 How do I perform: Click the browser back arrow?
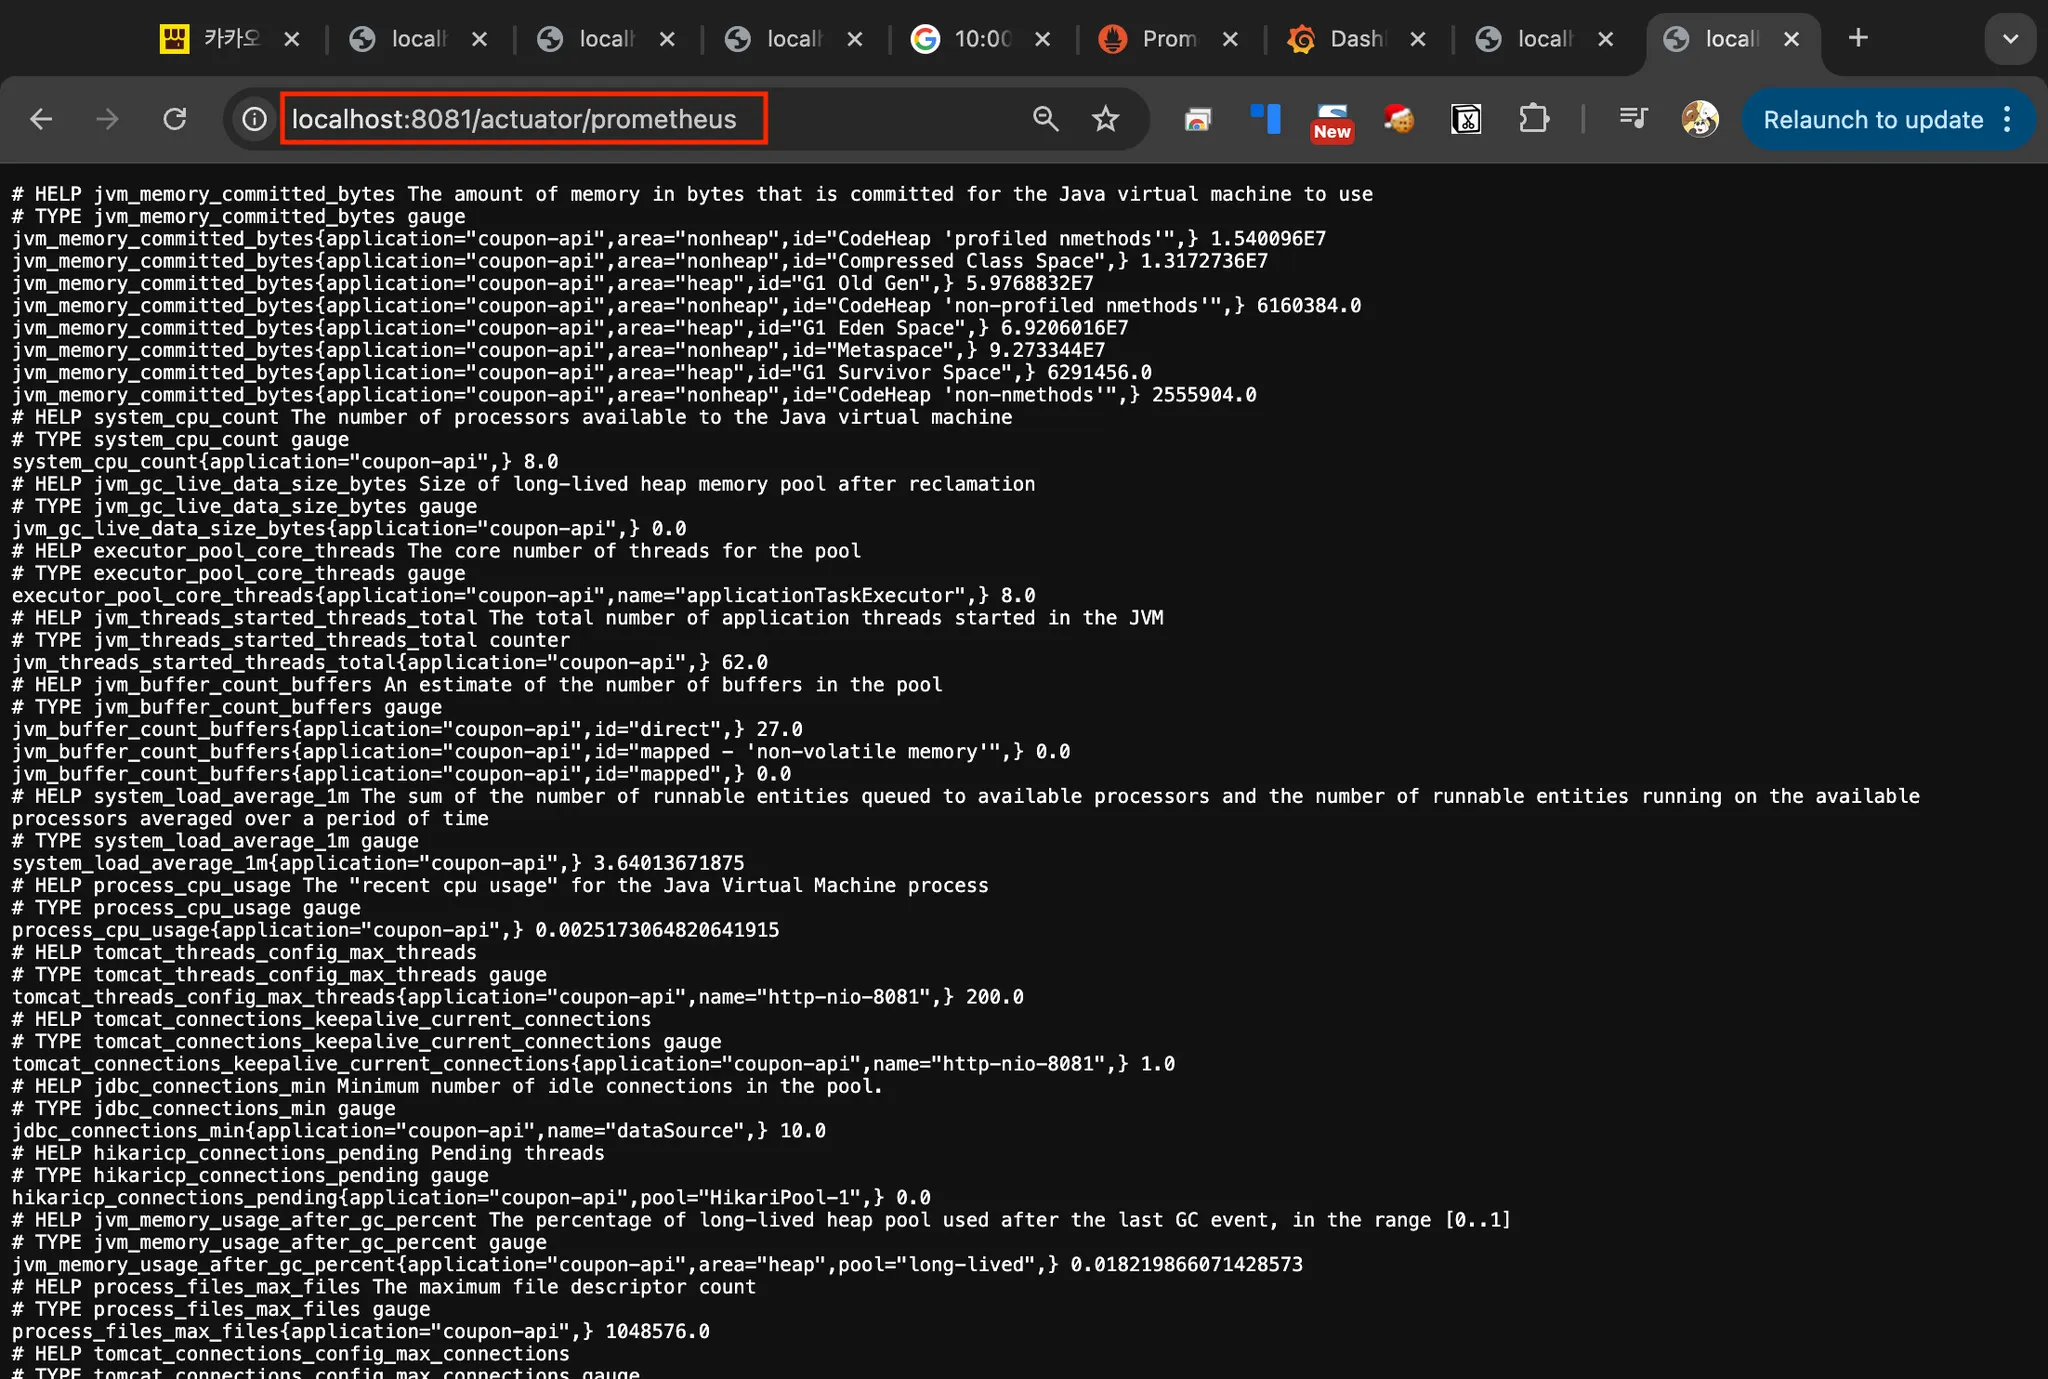pyautogui.click(x=41, y=119)
